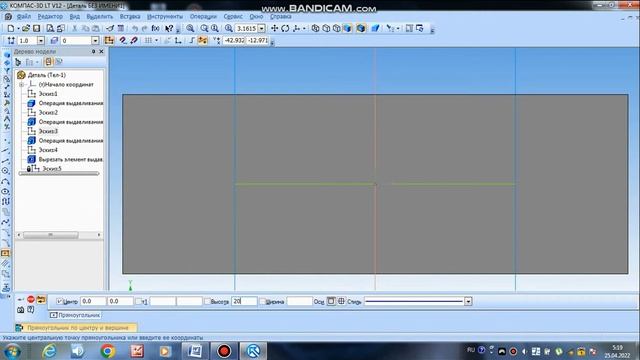Viewport: 640px width, 360px height.
Task: Select the Circle tool in left toolbar
Action: tap(6, 171)
